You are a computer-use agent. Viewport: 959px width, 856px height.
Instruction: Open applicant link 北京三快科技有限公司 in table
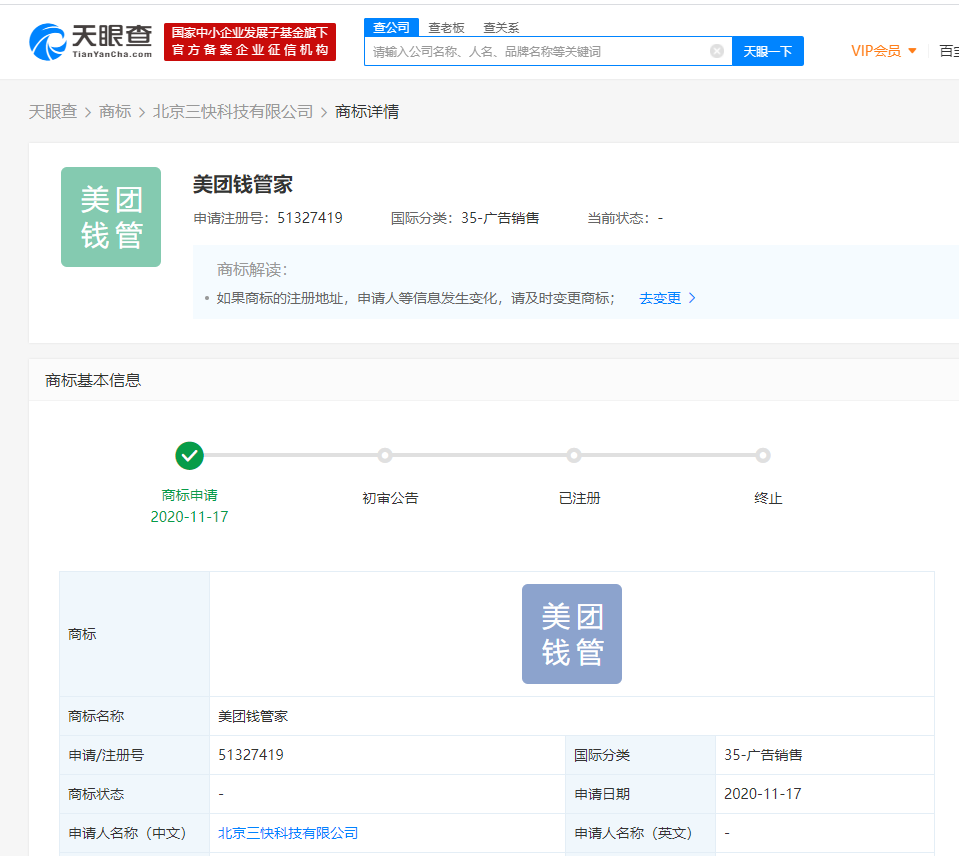pos(288,833)
